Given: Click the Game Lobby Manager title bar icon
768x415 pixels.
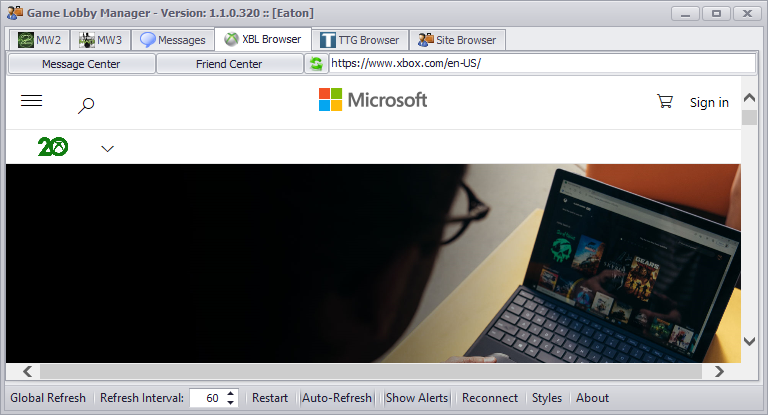Looking at the screenshot, I should [x=15, y=13].
